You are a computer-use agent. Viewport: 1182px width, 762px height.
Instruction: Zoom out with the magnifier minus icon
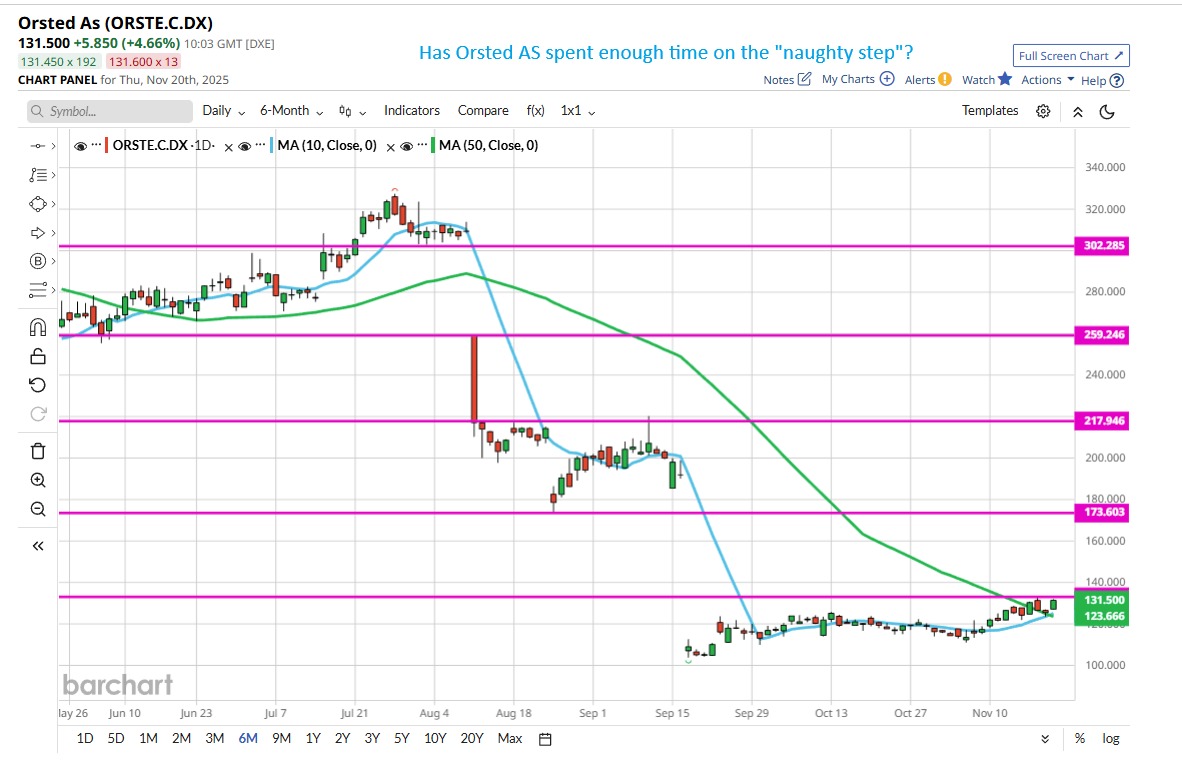tap(38, 509)
